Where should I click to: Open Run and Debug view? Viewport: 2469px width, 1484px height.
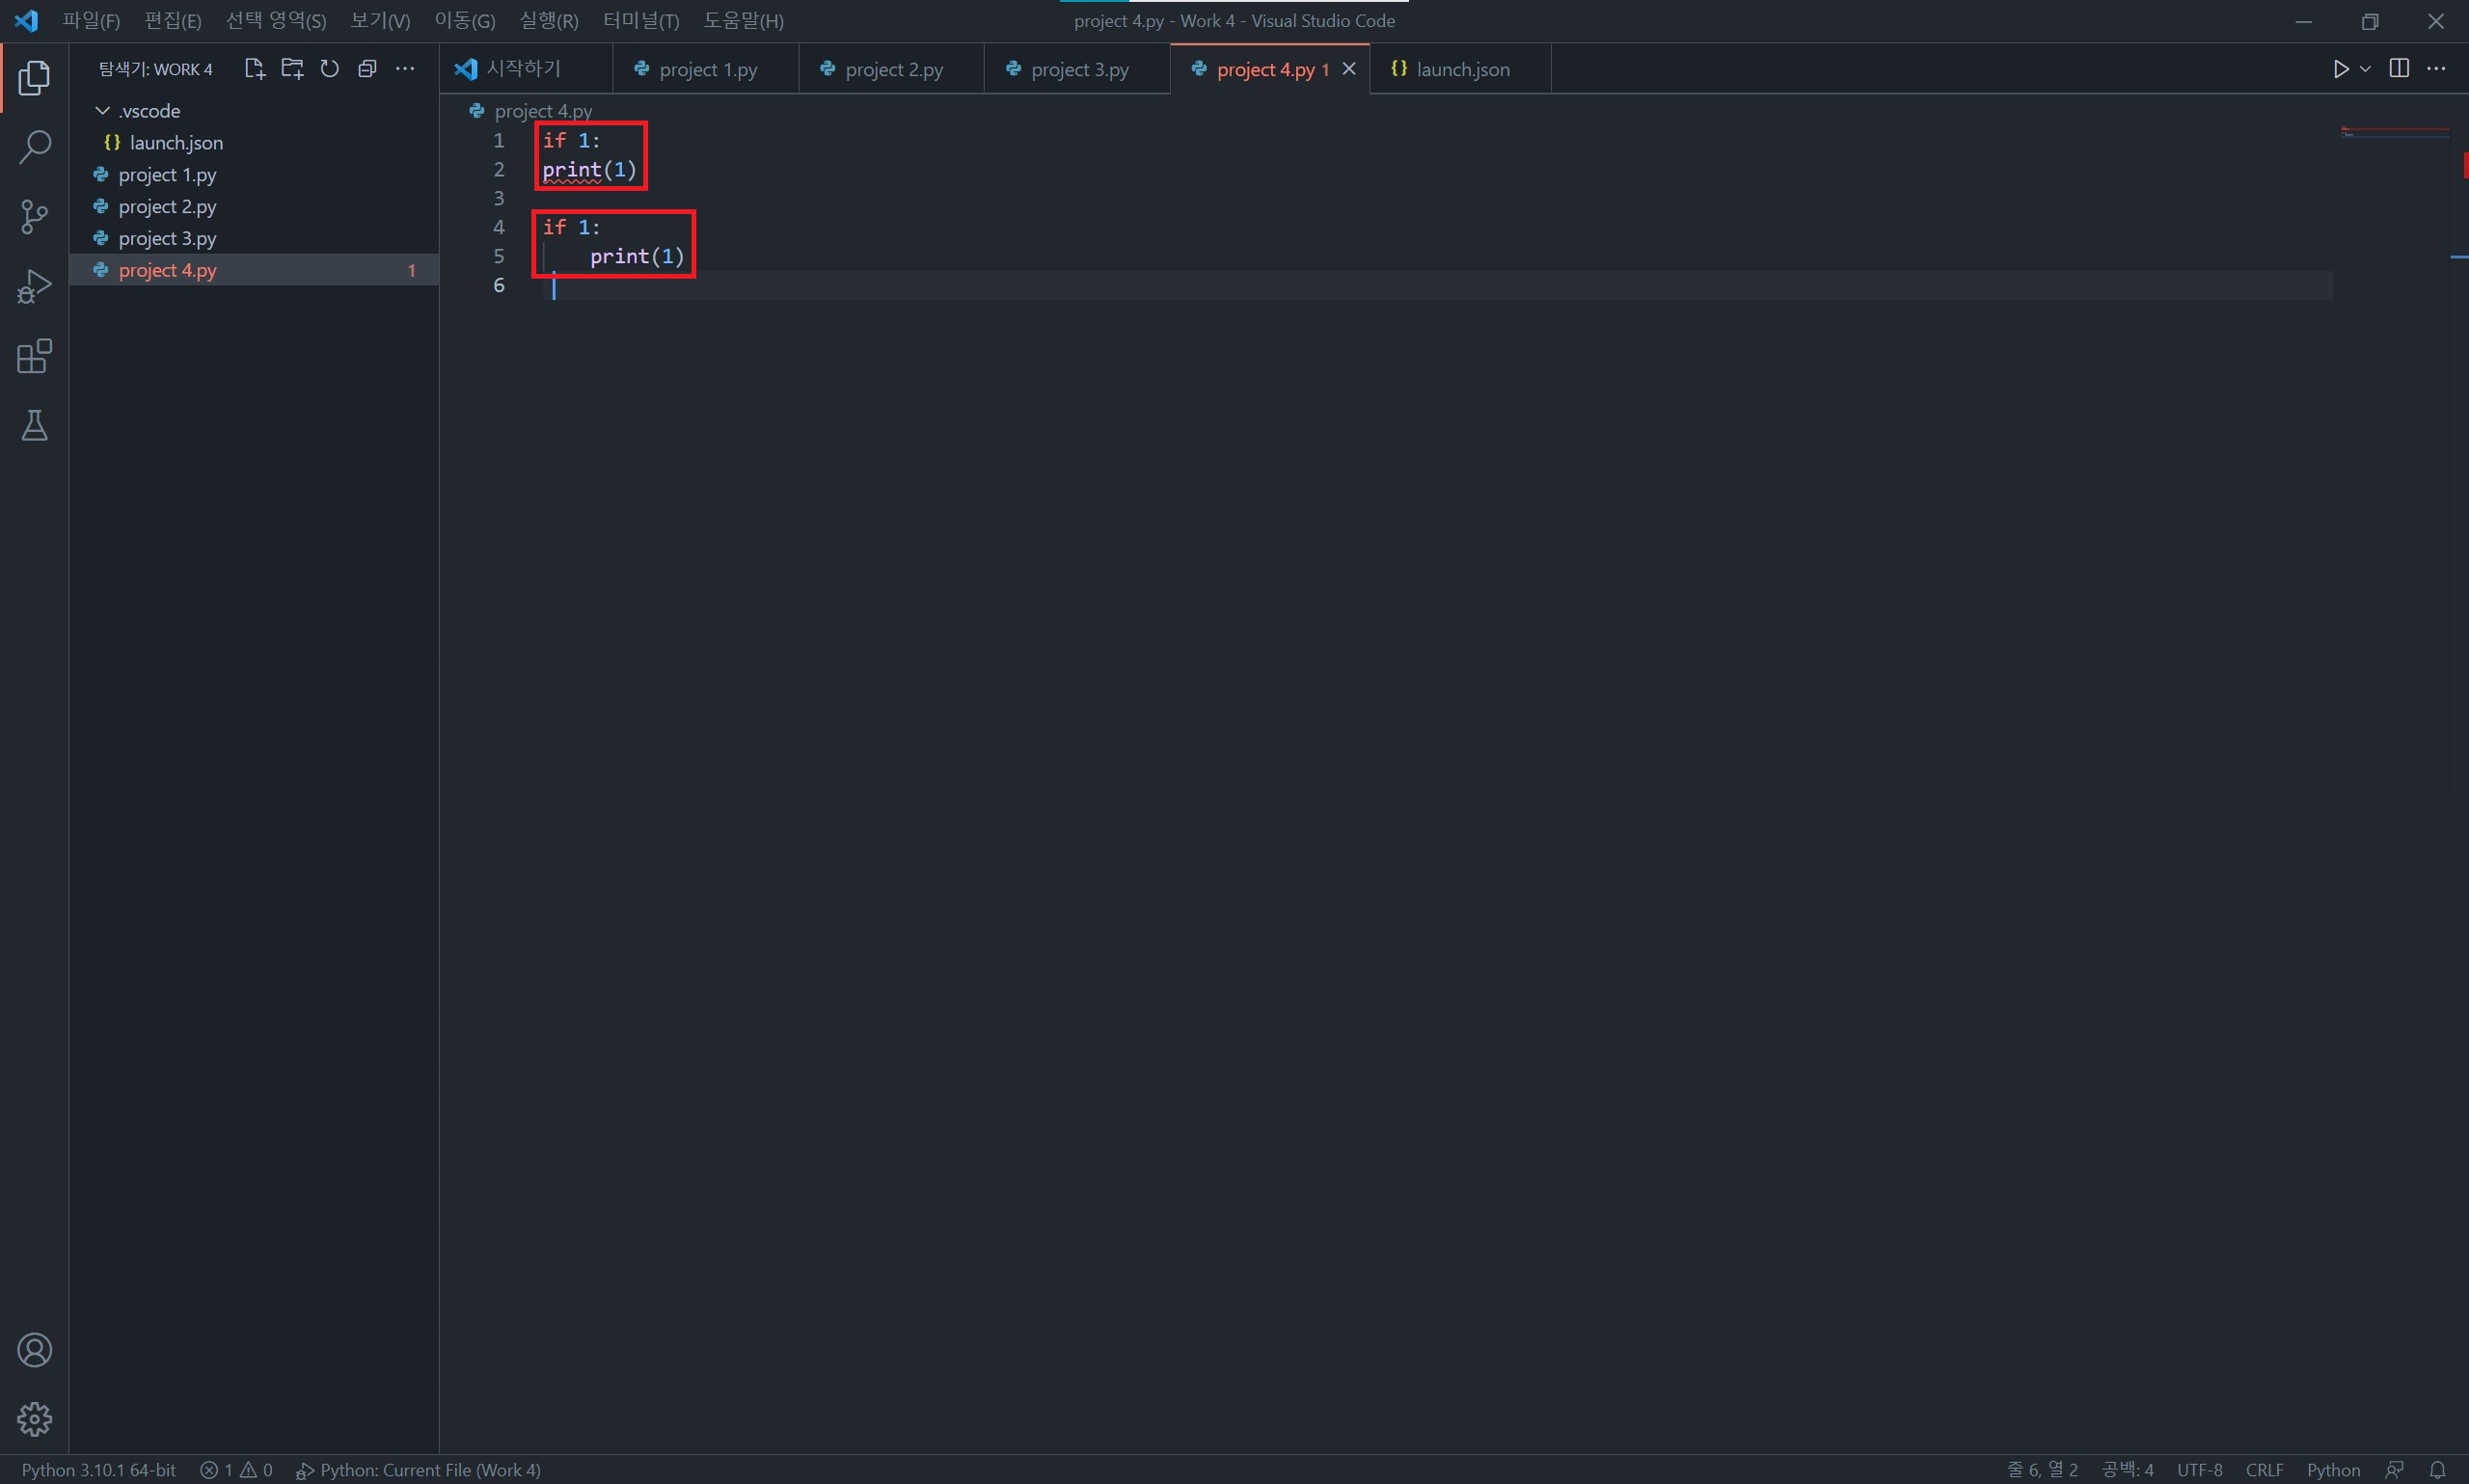point(34,287)
